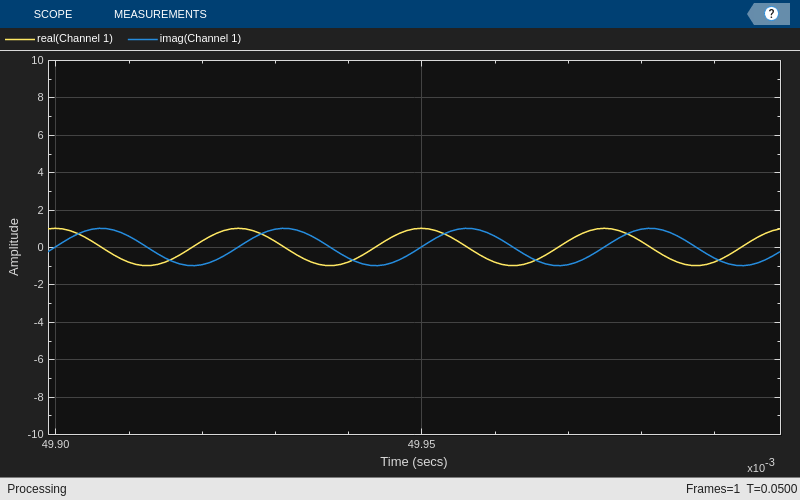The image size is (800, 500).
Task: Click the x10^-3 axis exponent label
Action: [x=760, y=466]
